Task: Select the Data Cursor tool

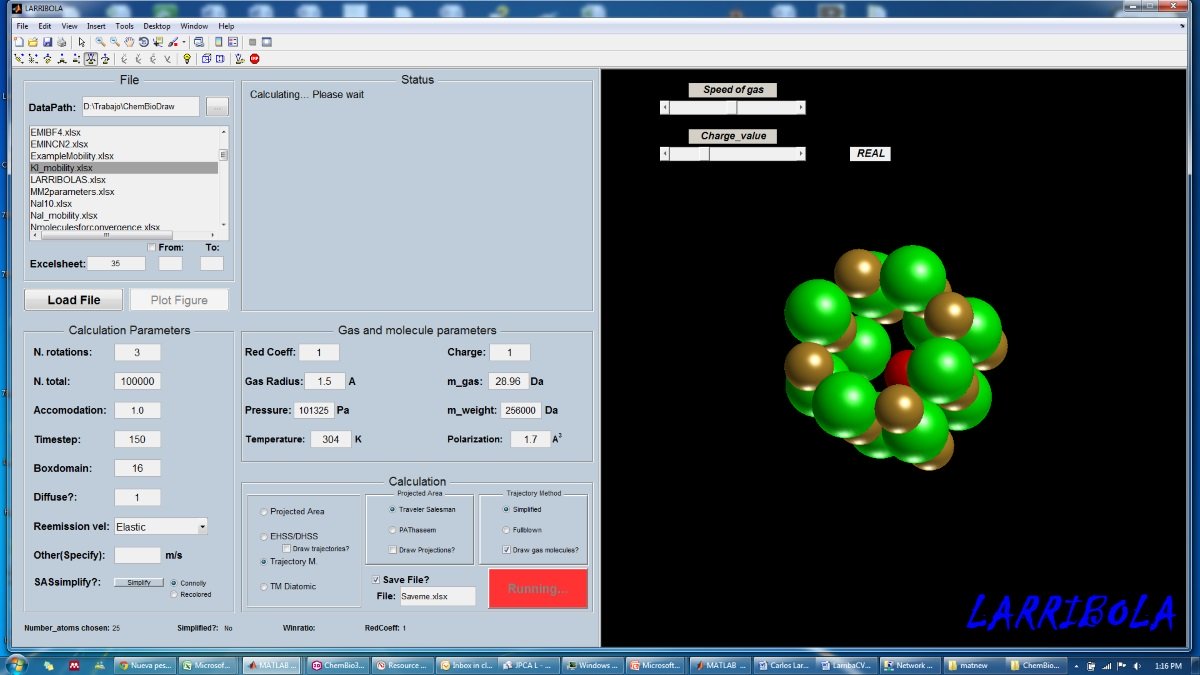Action: coord(157,42)
